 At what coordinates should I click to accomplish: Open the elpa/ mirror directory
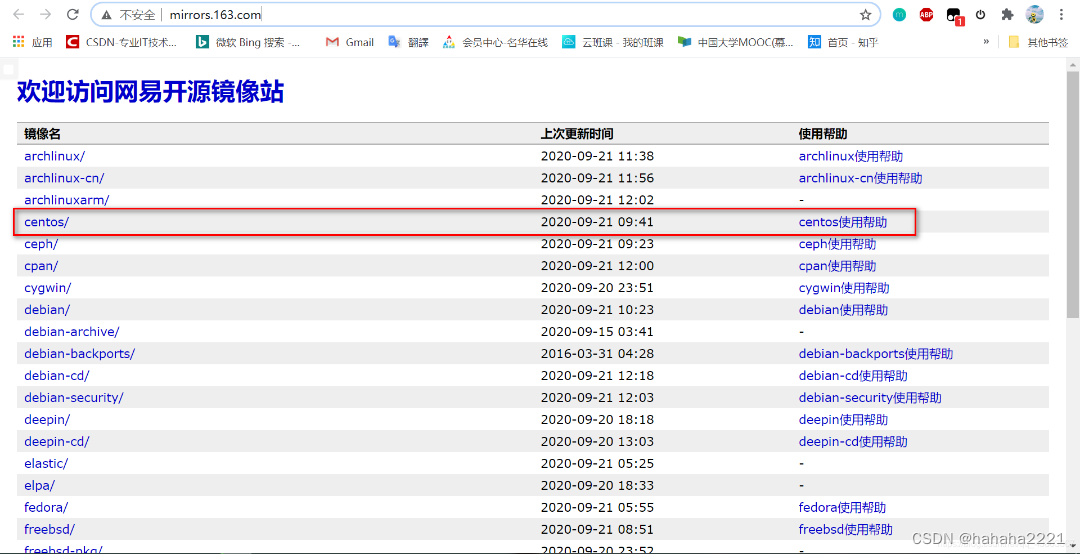click(39, 486)
